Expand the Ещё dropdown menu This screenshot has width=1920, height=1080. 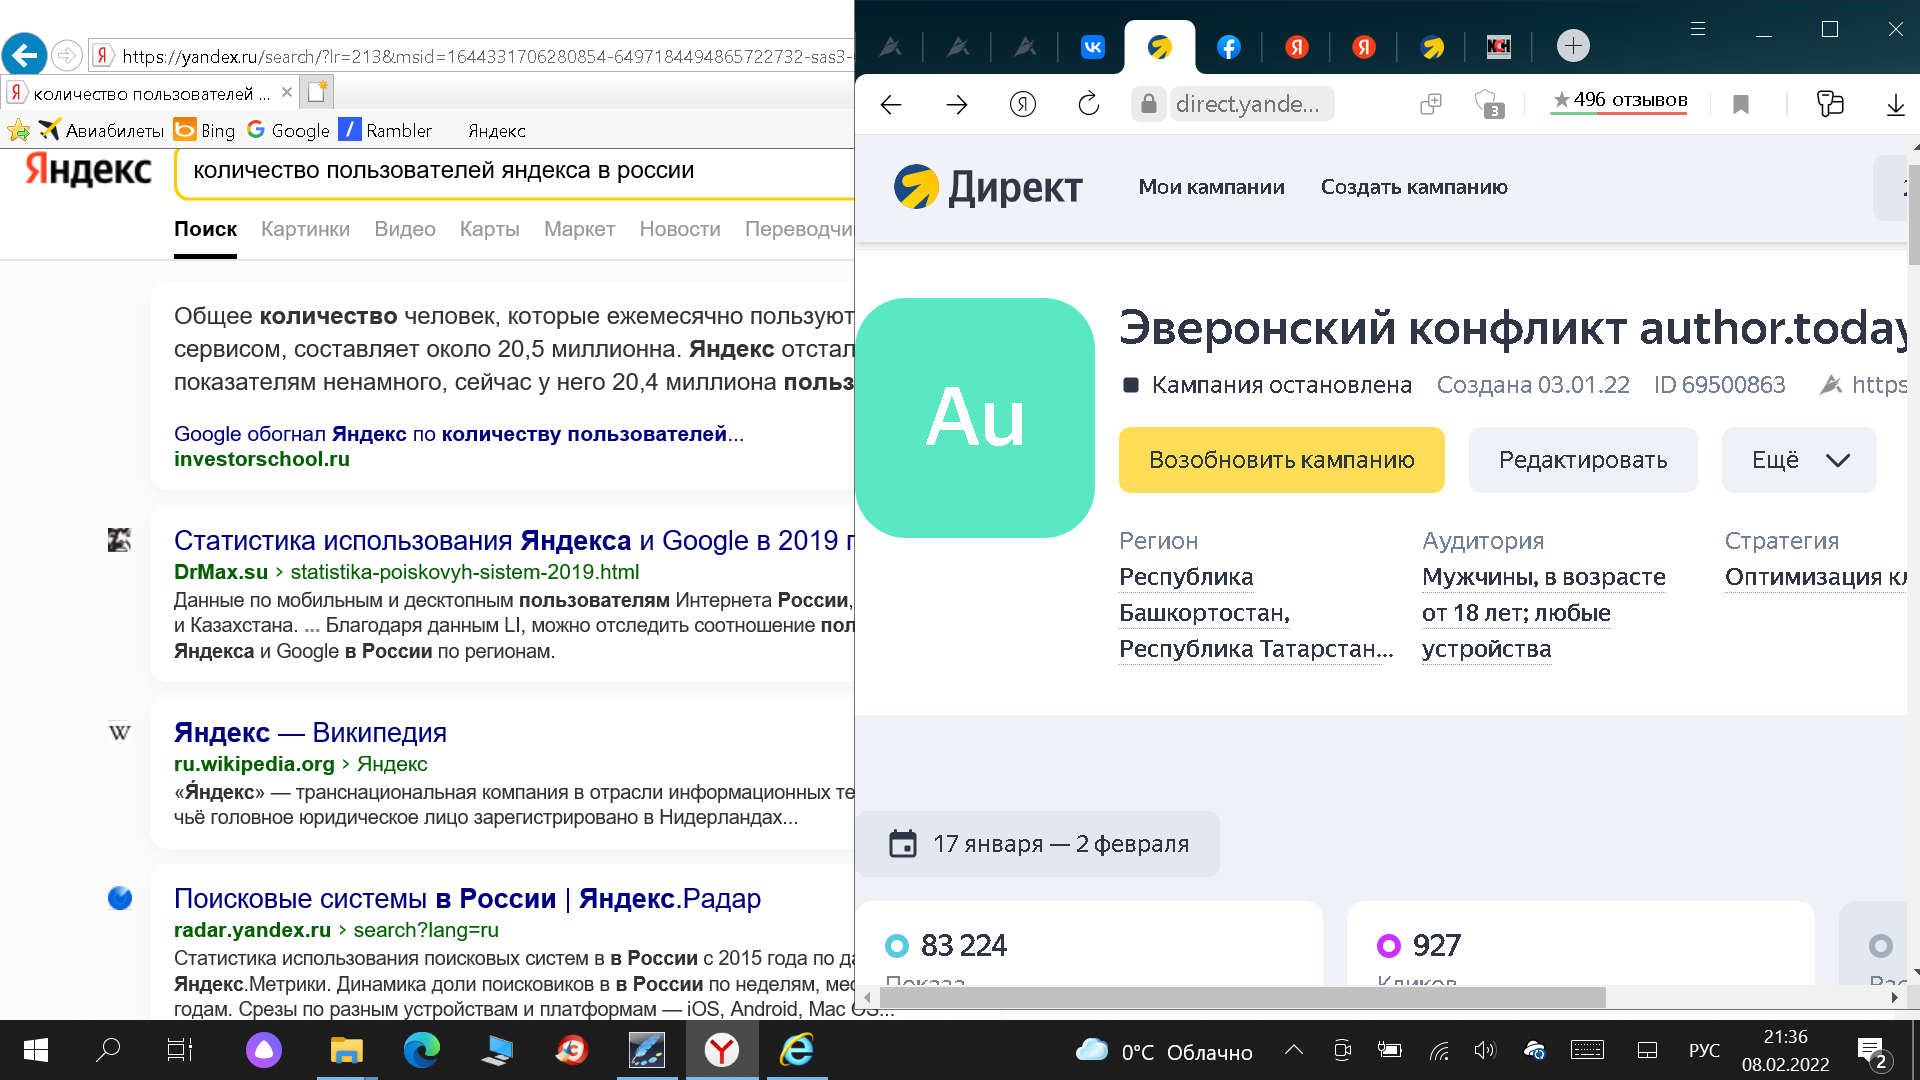pos(1798,460)
